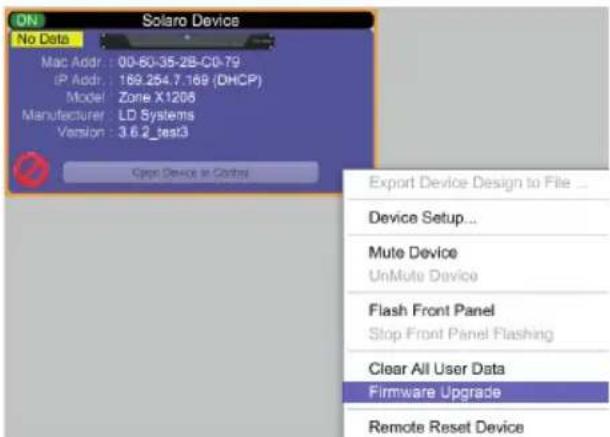Click the Open Device in Control button
The width and height of the screenshot is (610, 437).
tap(191, 172)
